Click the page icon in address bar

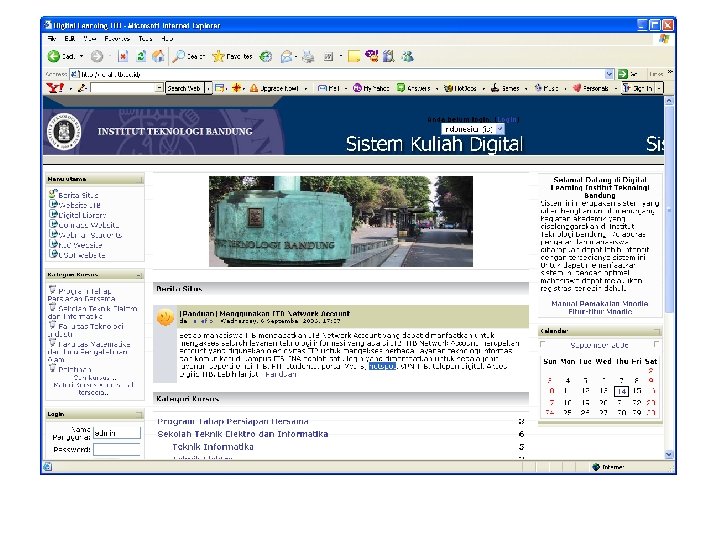(75, 74)
